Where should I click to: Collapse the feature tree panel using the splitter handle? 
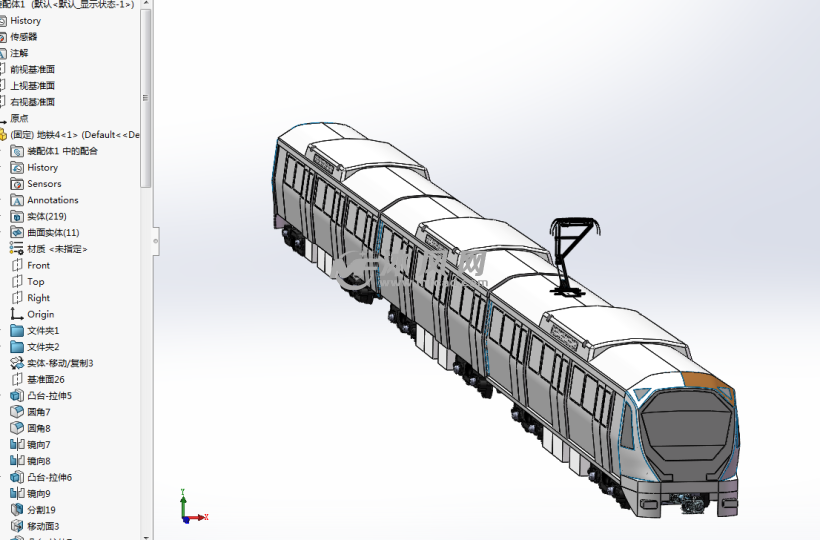[155, 240]
